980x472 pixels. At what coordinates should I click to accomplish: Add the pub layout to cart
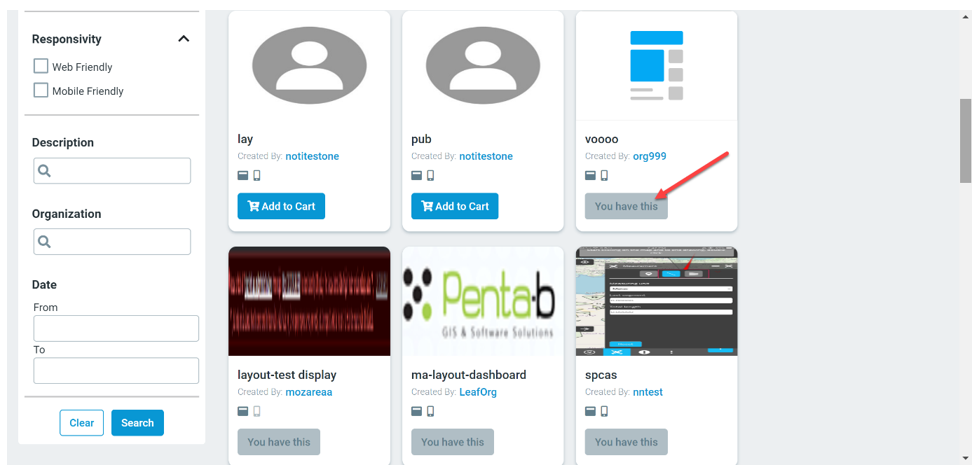tap(455, 206)
